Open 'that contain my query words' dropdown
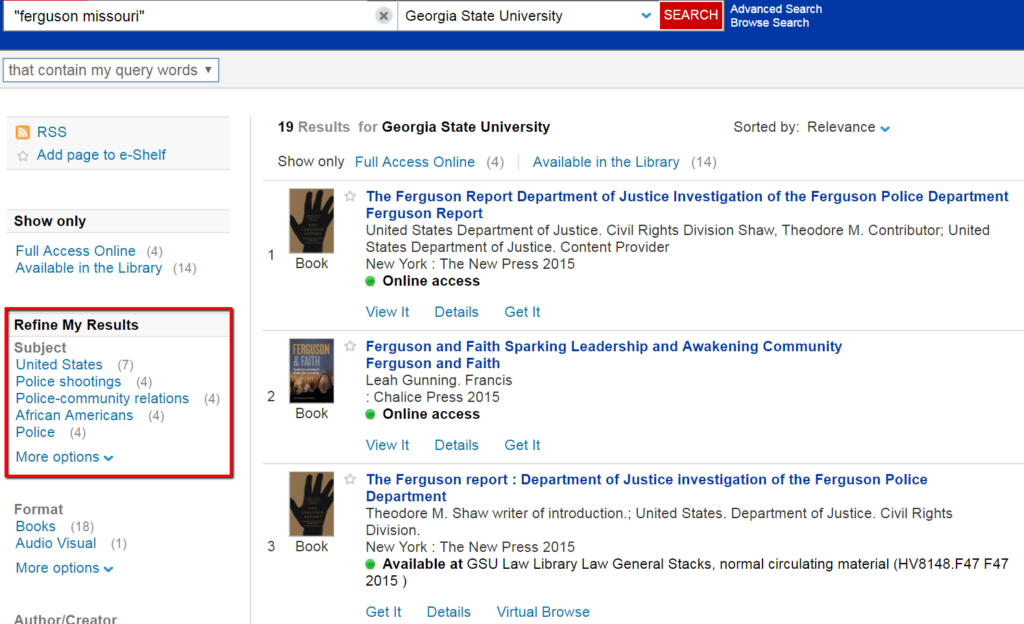This screenshot has width=1024, height=624. 111,70
